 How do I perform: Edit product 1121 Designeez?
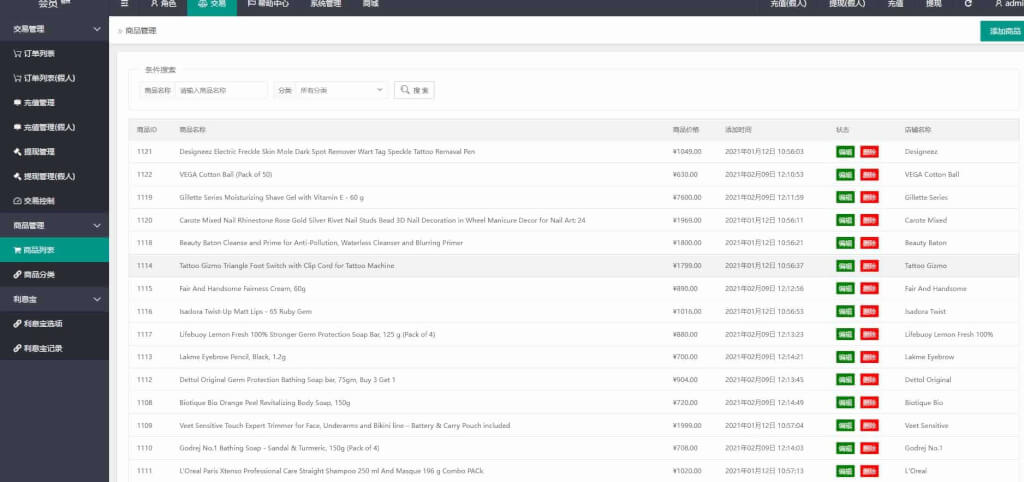845,152
